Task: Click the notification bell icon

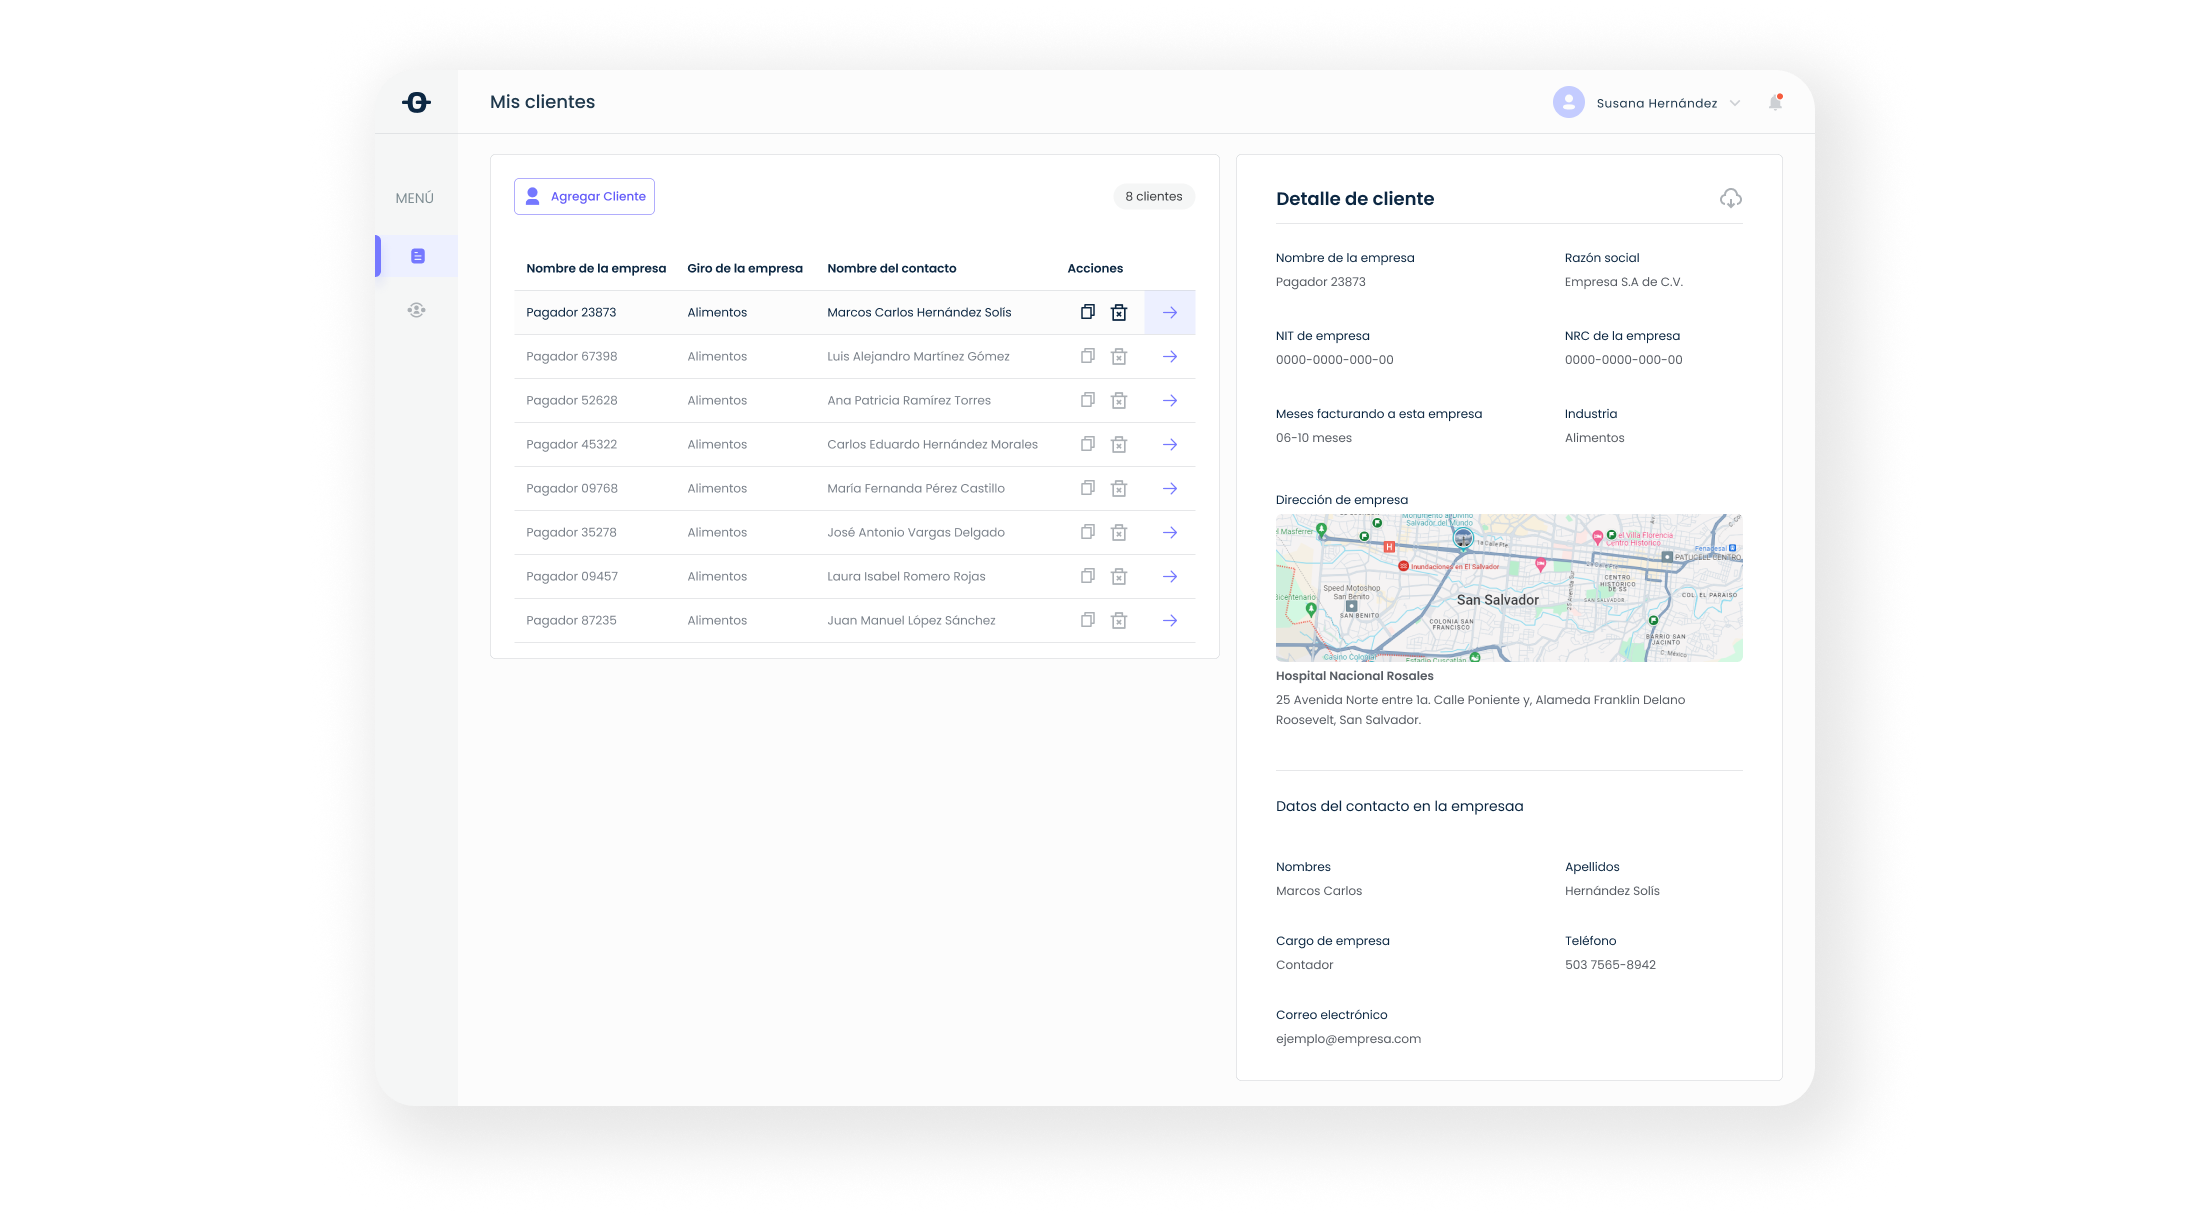Action: coord(1775,102)
